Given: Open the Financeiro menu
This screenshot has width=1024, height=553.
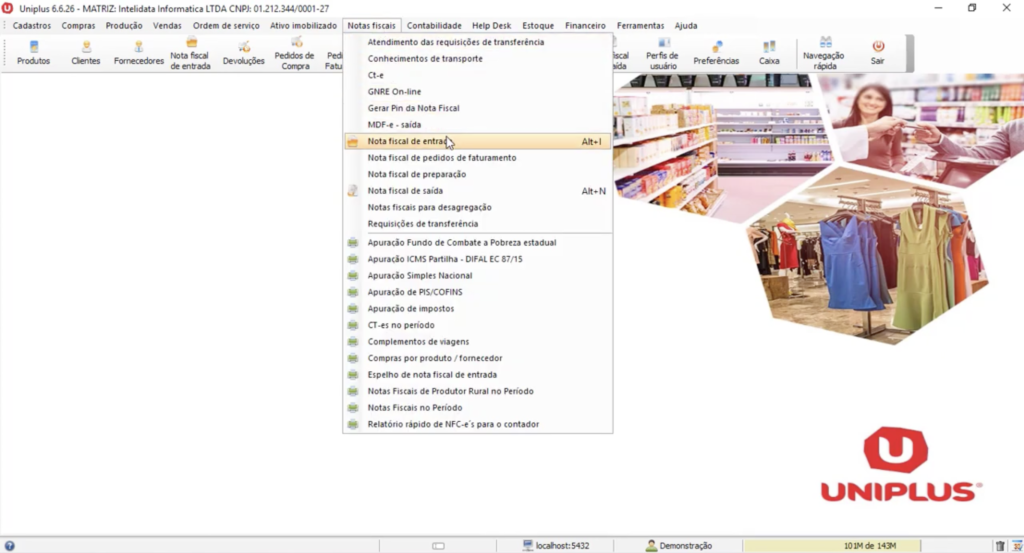Looking at the screenshot, I should coord(585,25).
